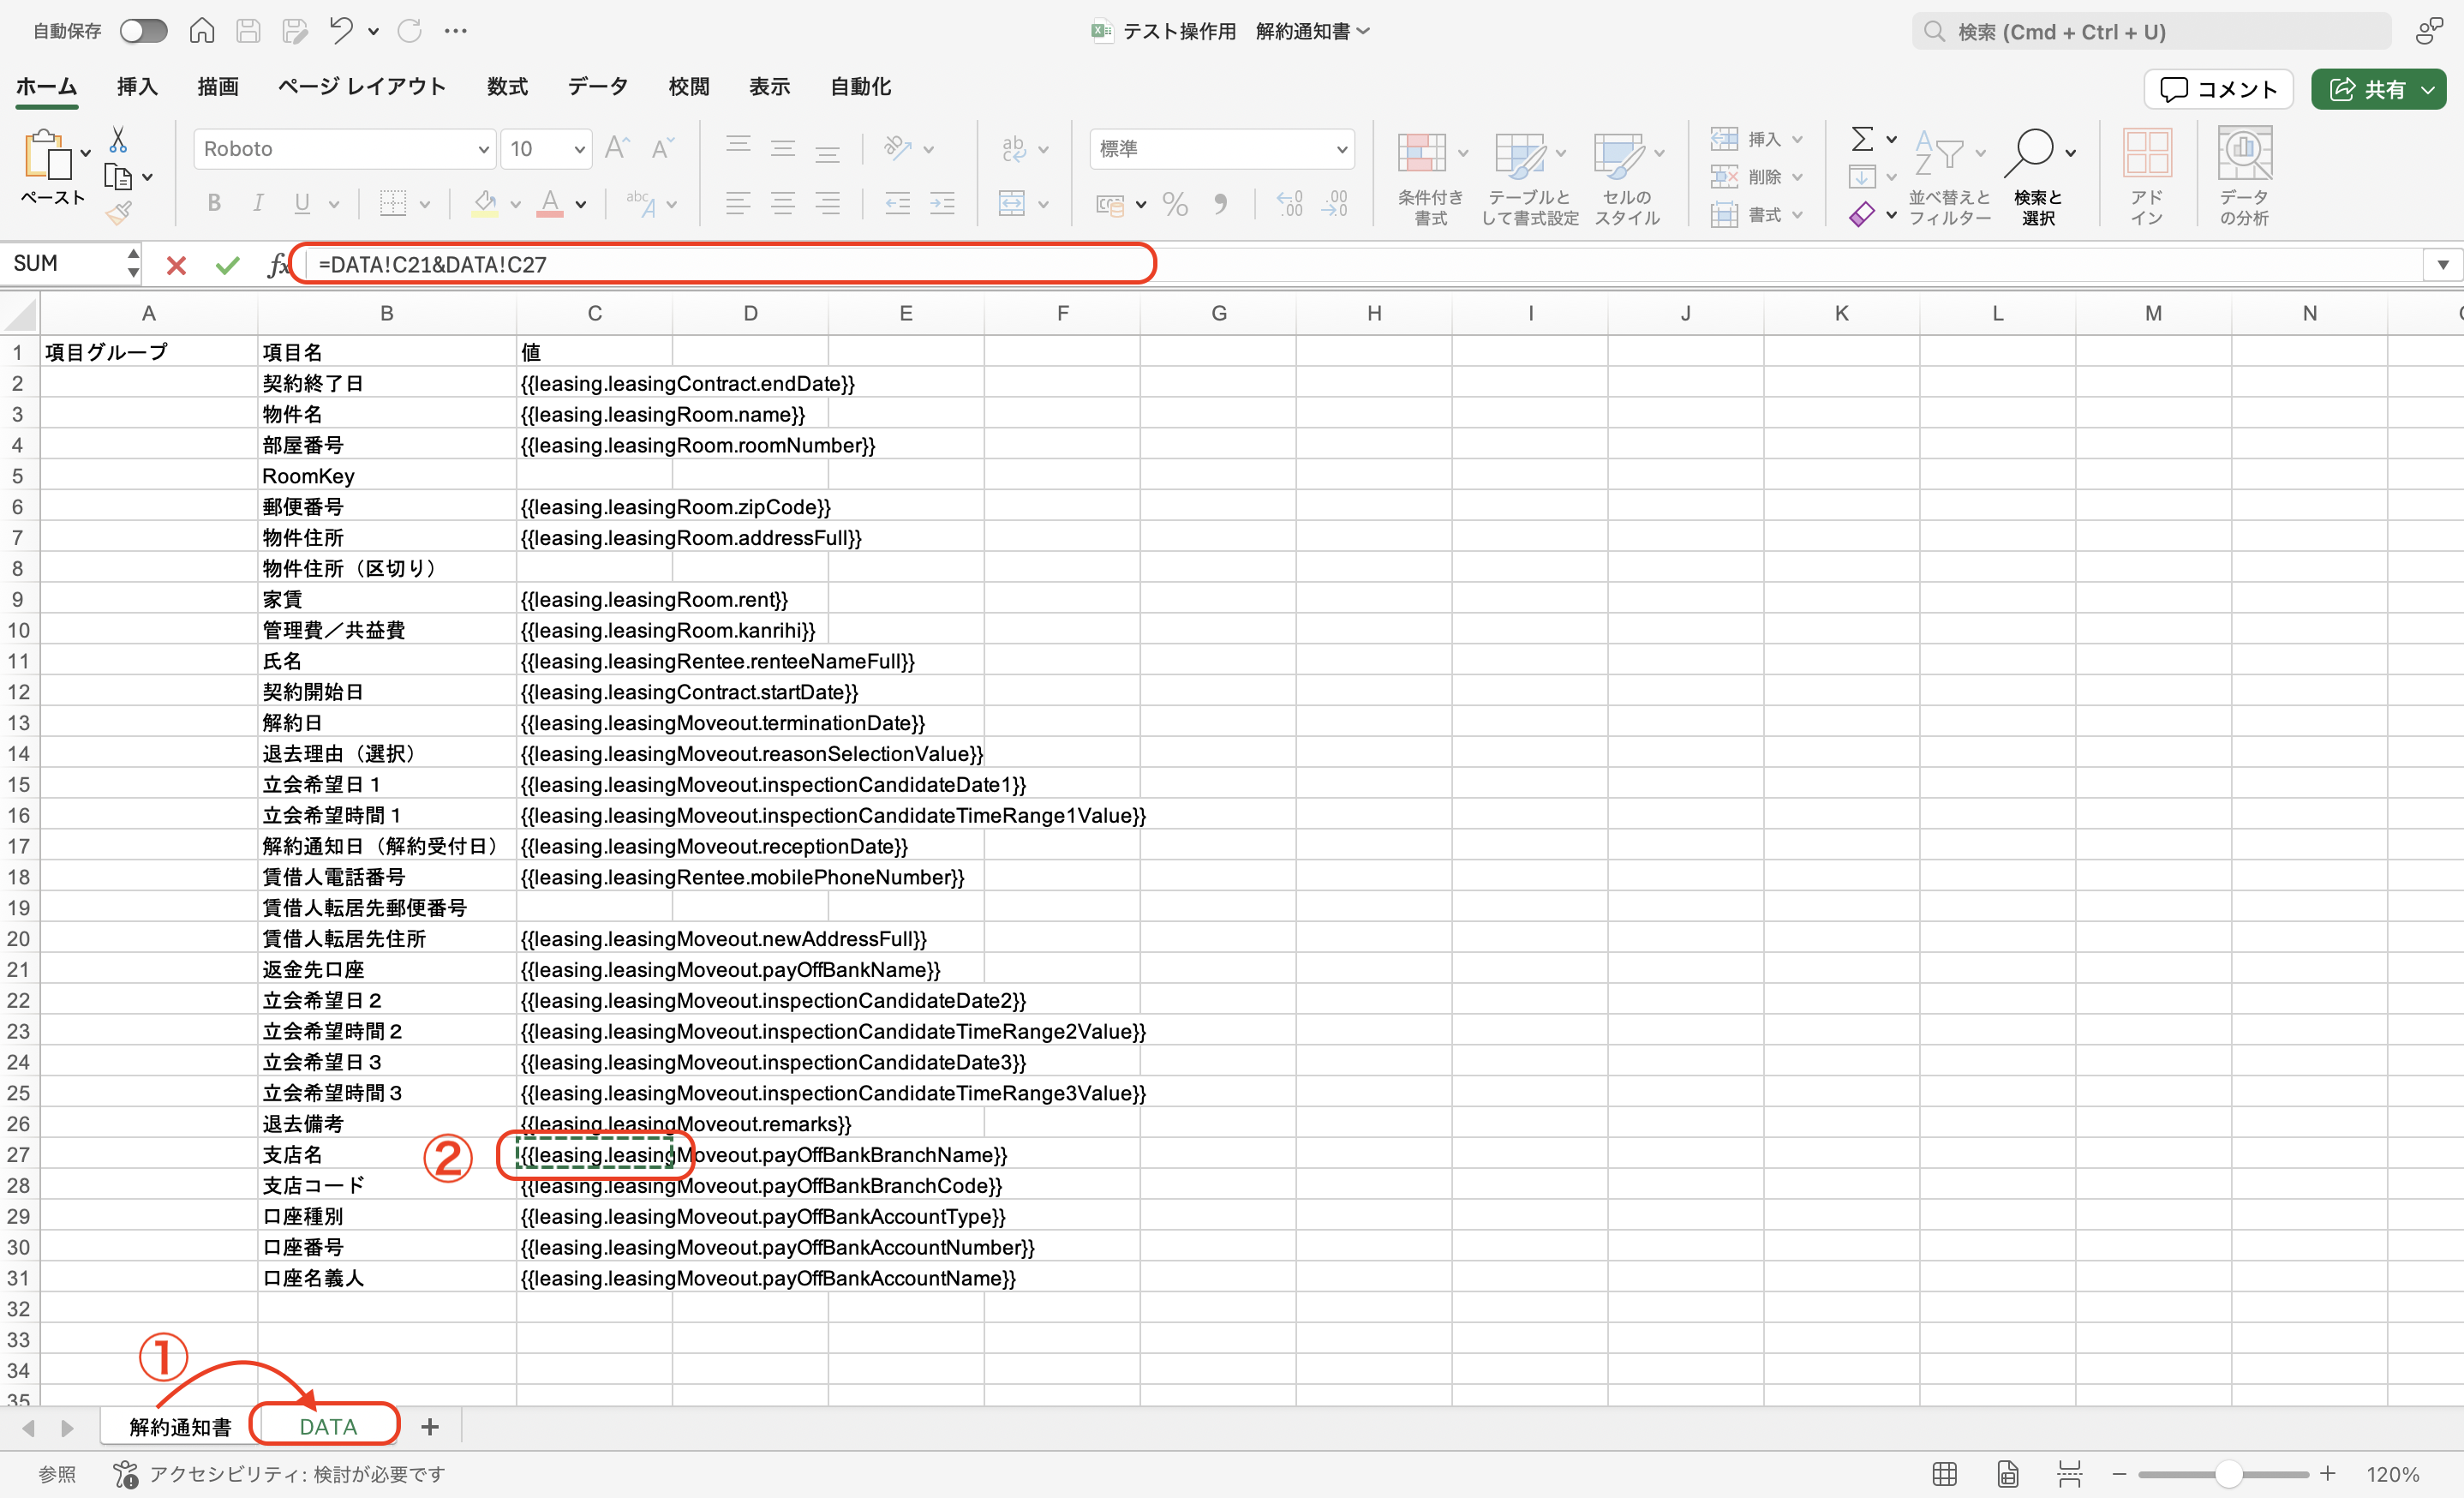Image resolution: width=2464 pixels, height=1498 pixels.
Task: Click the decrease indent icon
Action: (x=897, y=203)
